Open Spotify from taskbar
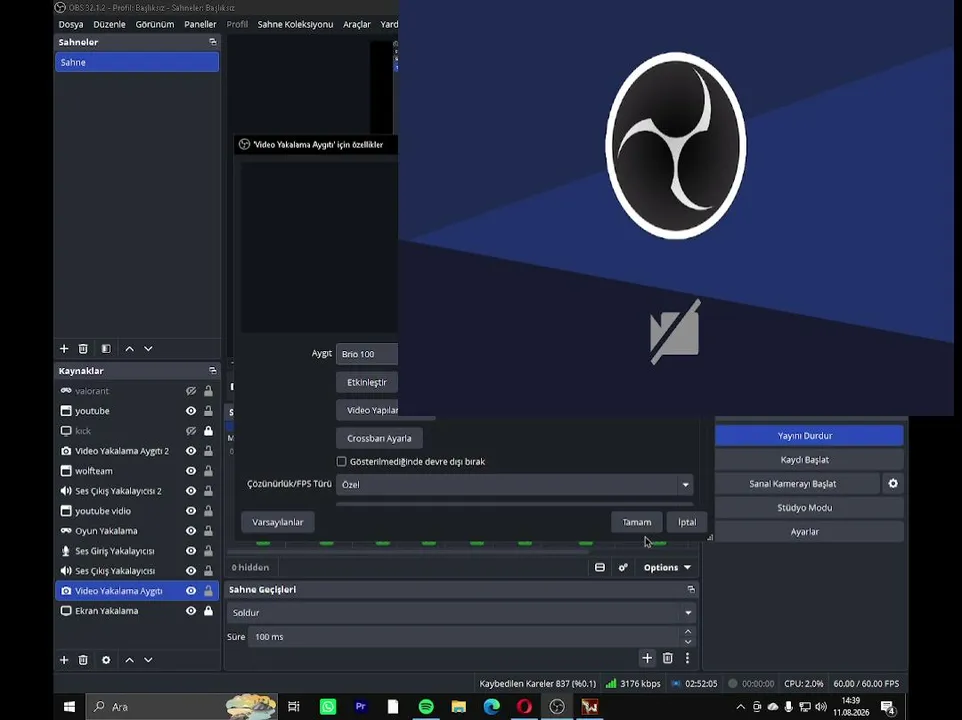This screenshot has height=720, width=962. (x=426, y=707)
